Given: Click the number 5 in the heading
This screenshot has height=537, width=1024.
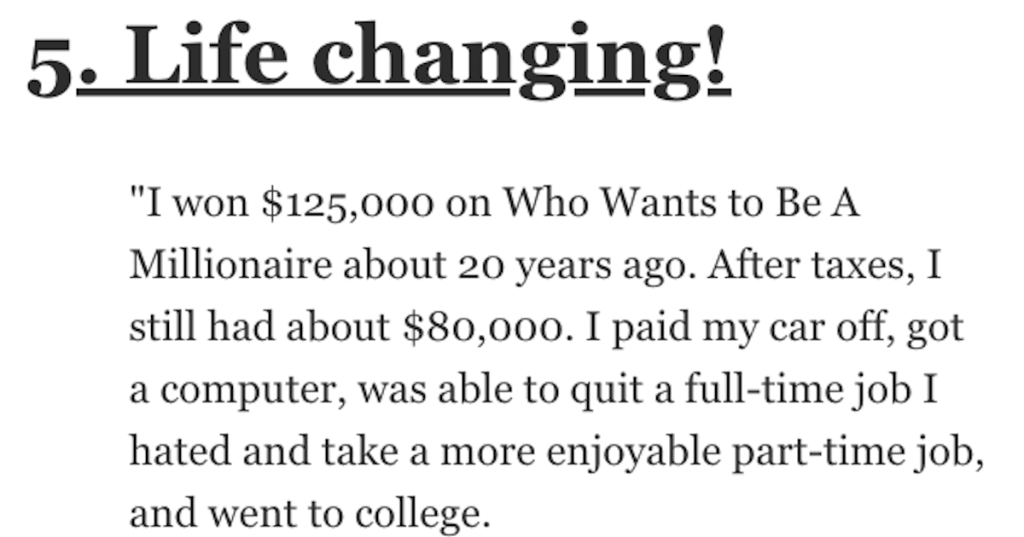Looking at the screenshot, I should point(50,66).
